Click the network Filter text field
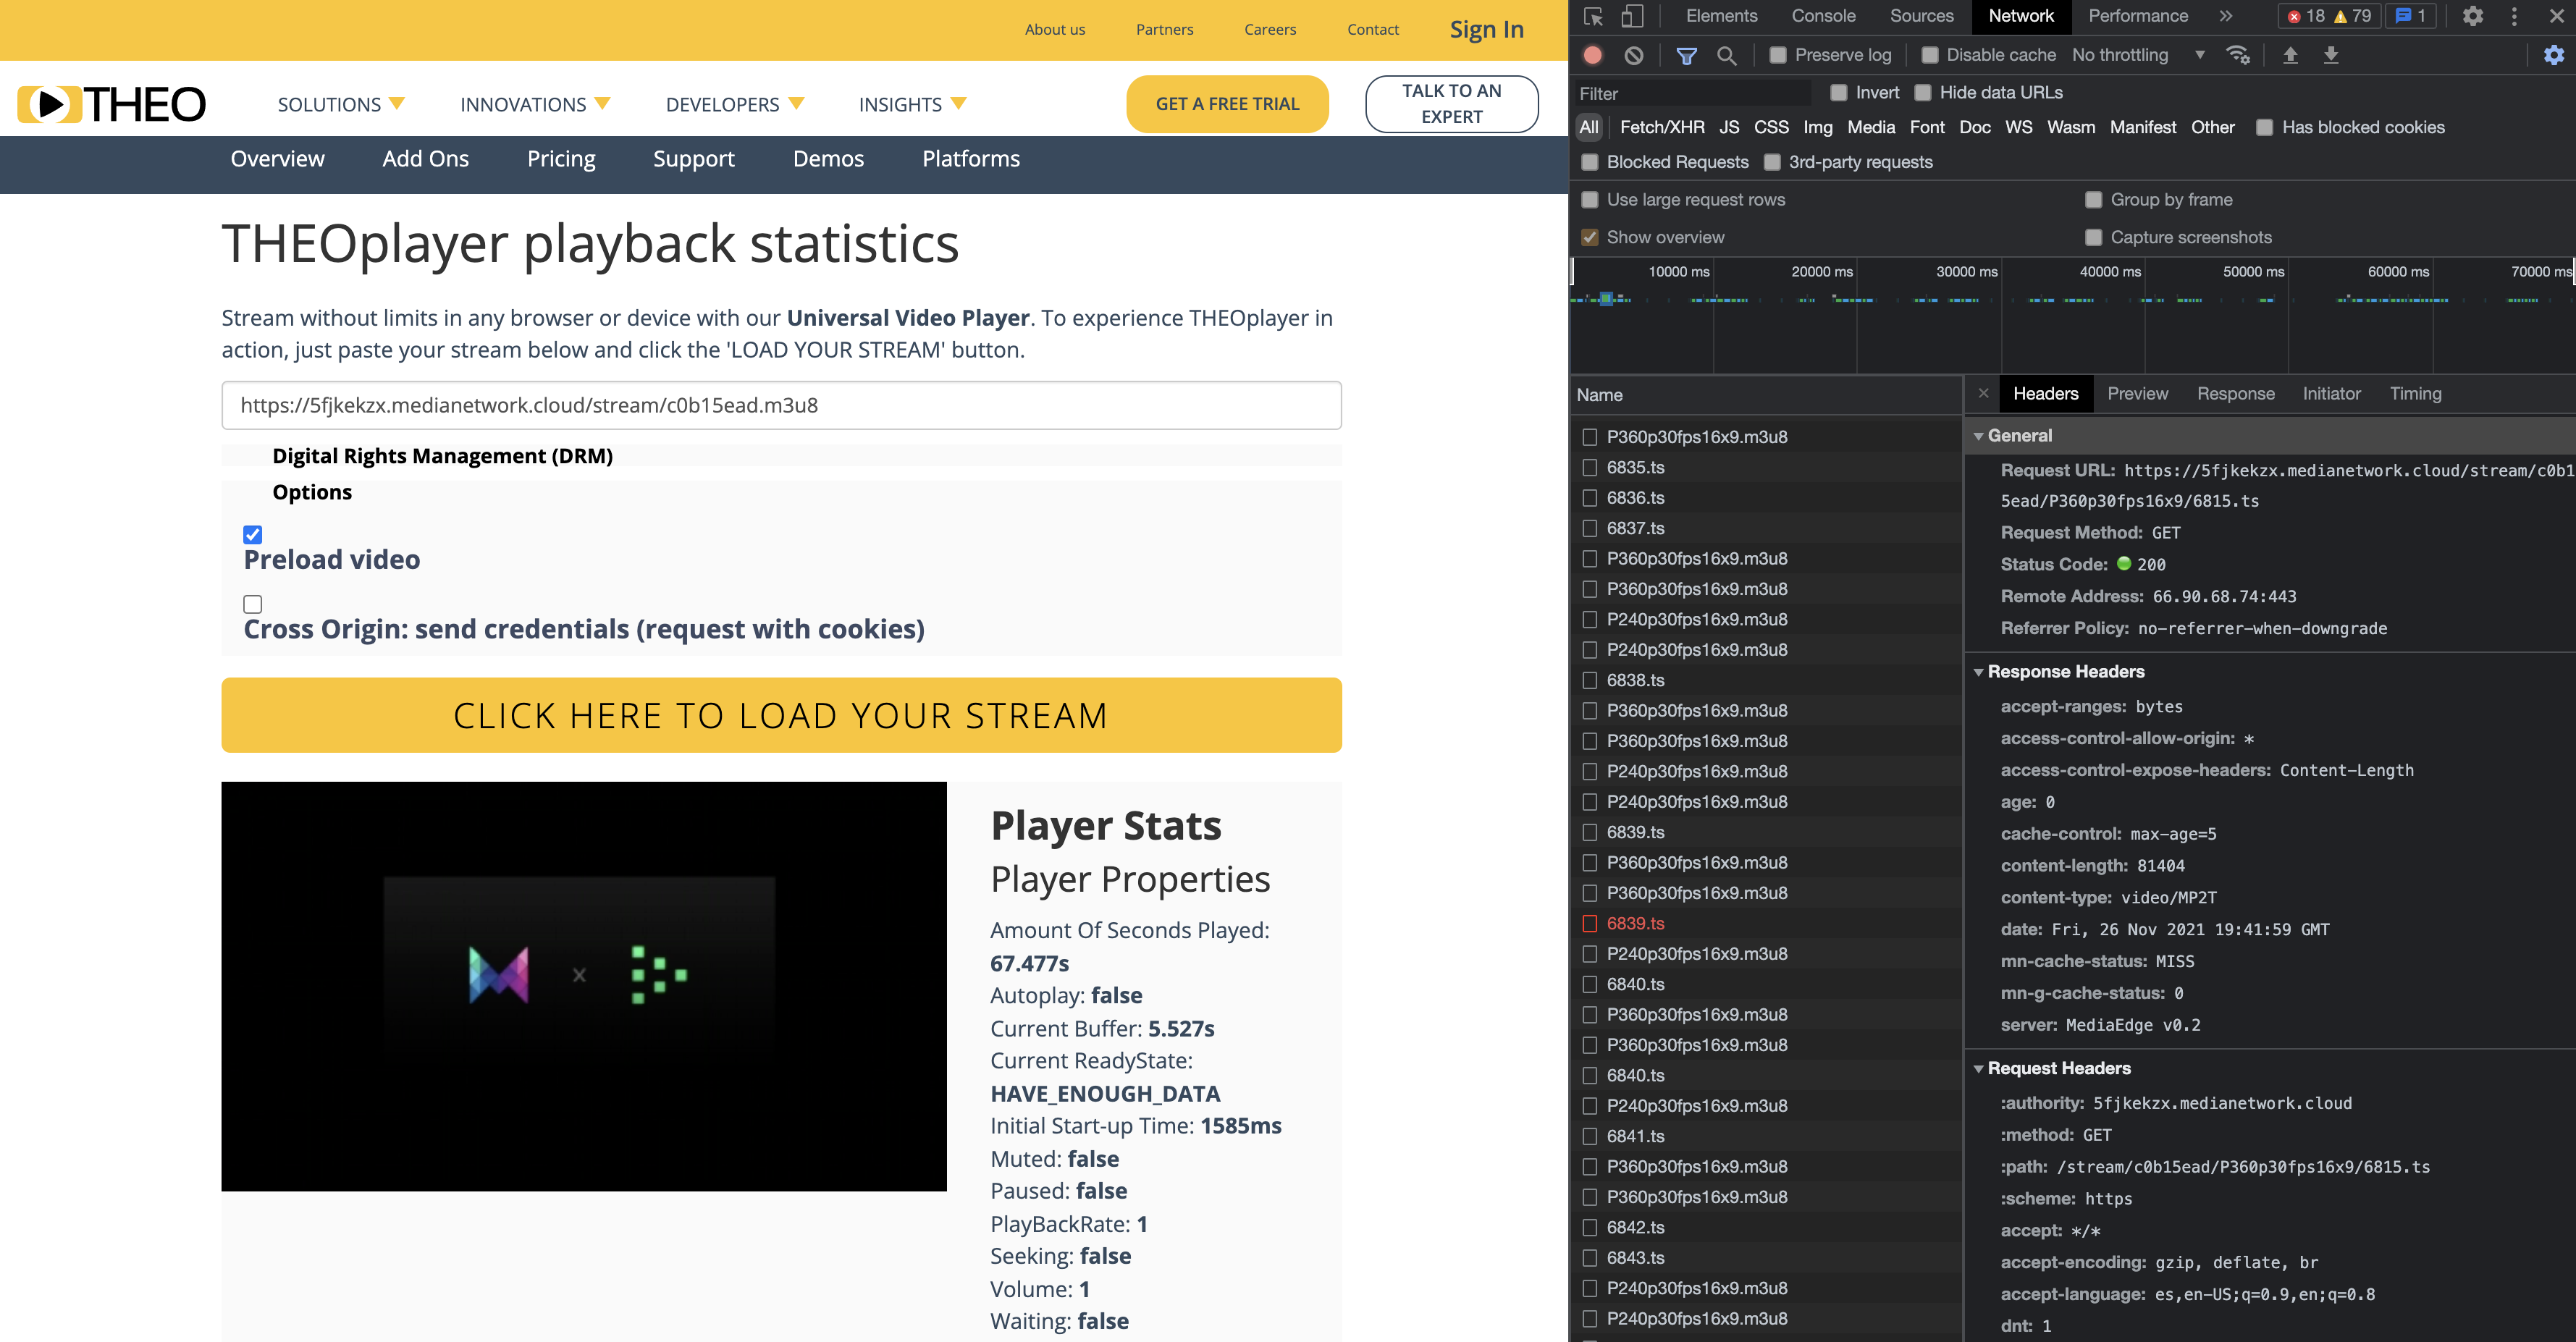The height and width of the screenshot is (1342, 2576). [1692, 93]
